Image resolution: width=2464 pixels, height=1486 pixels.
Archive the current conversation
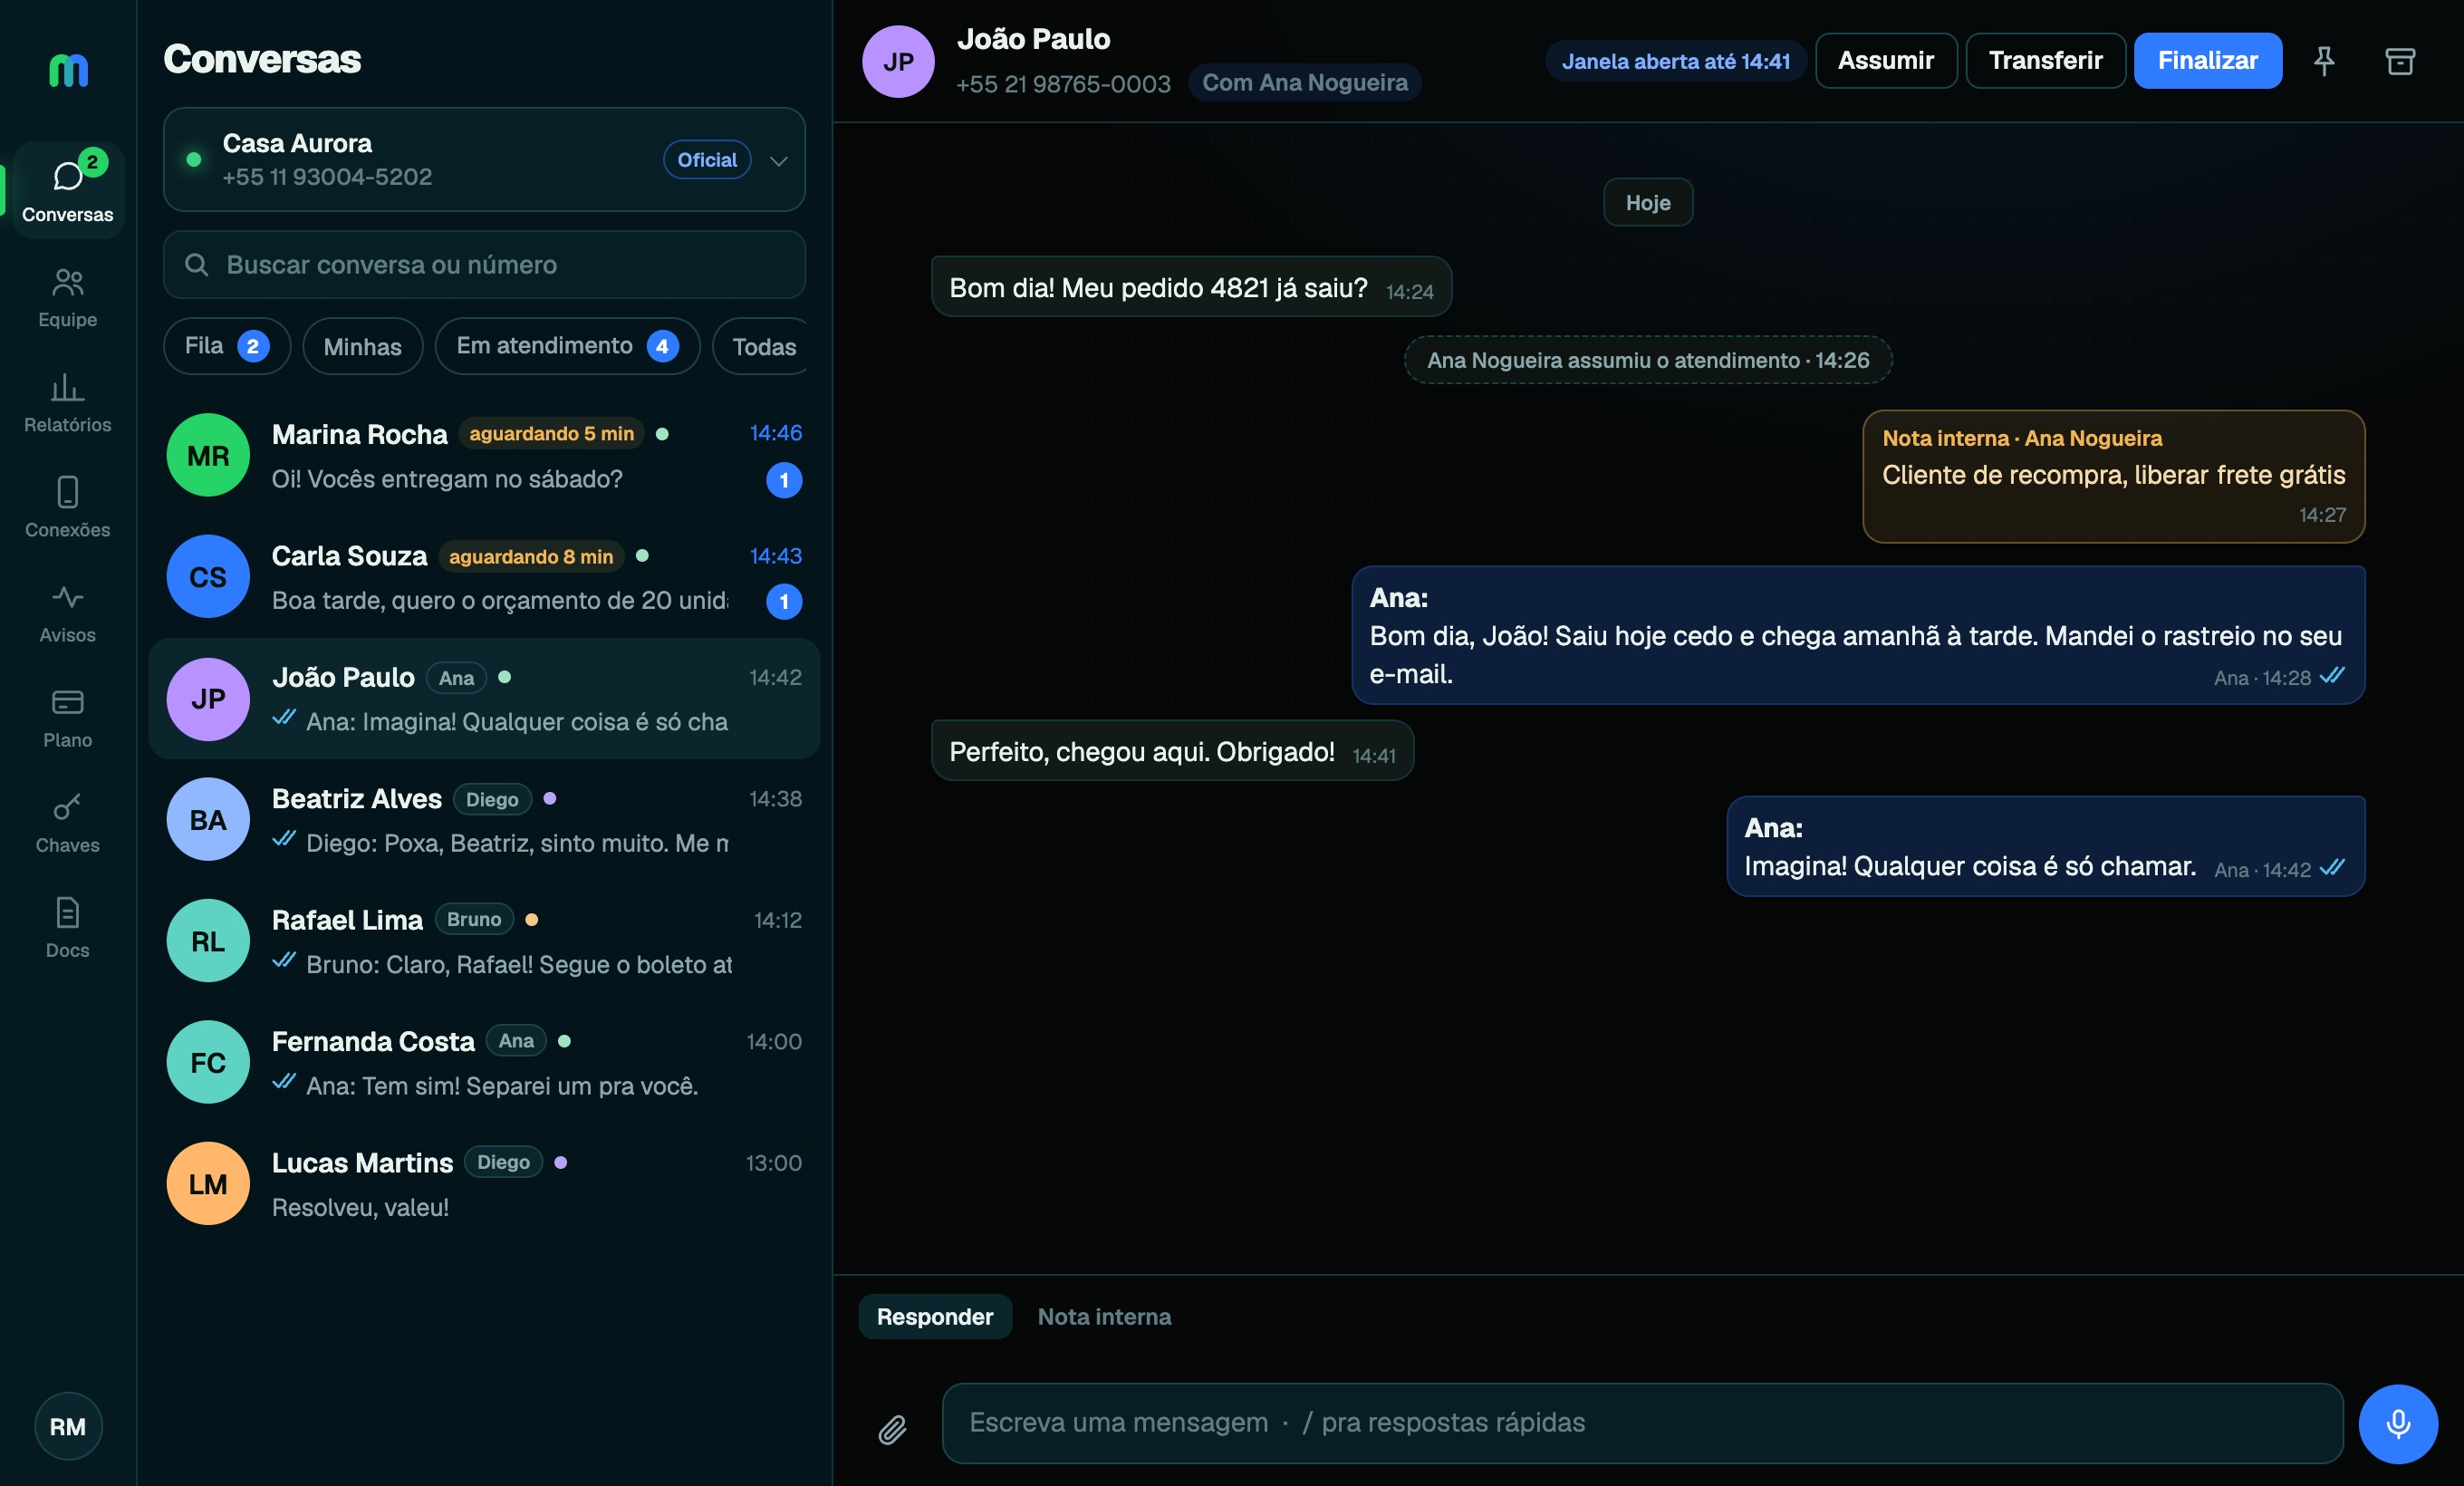2400,61
